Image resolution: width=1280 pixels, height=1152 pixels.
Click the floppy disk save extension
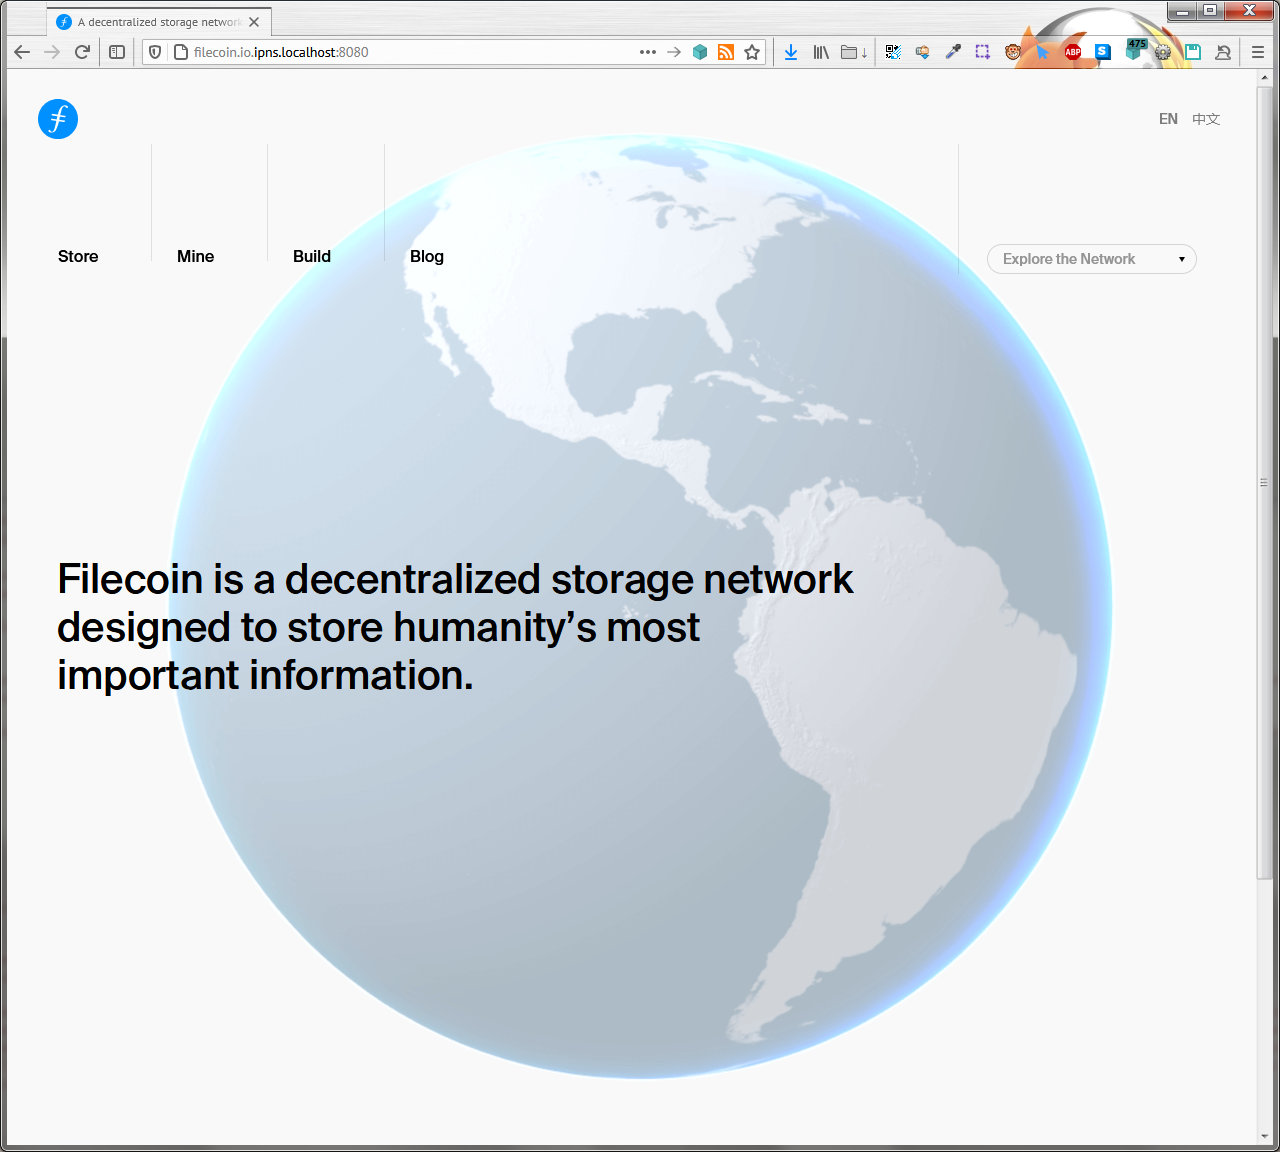(x=1193, y=52)
